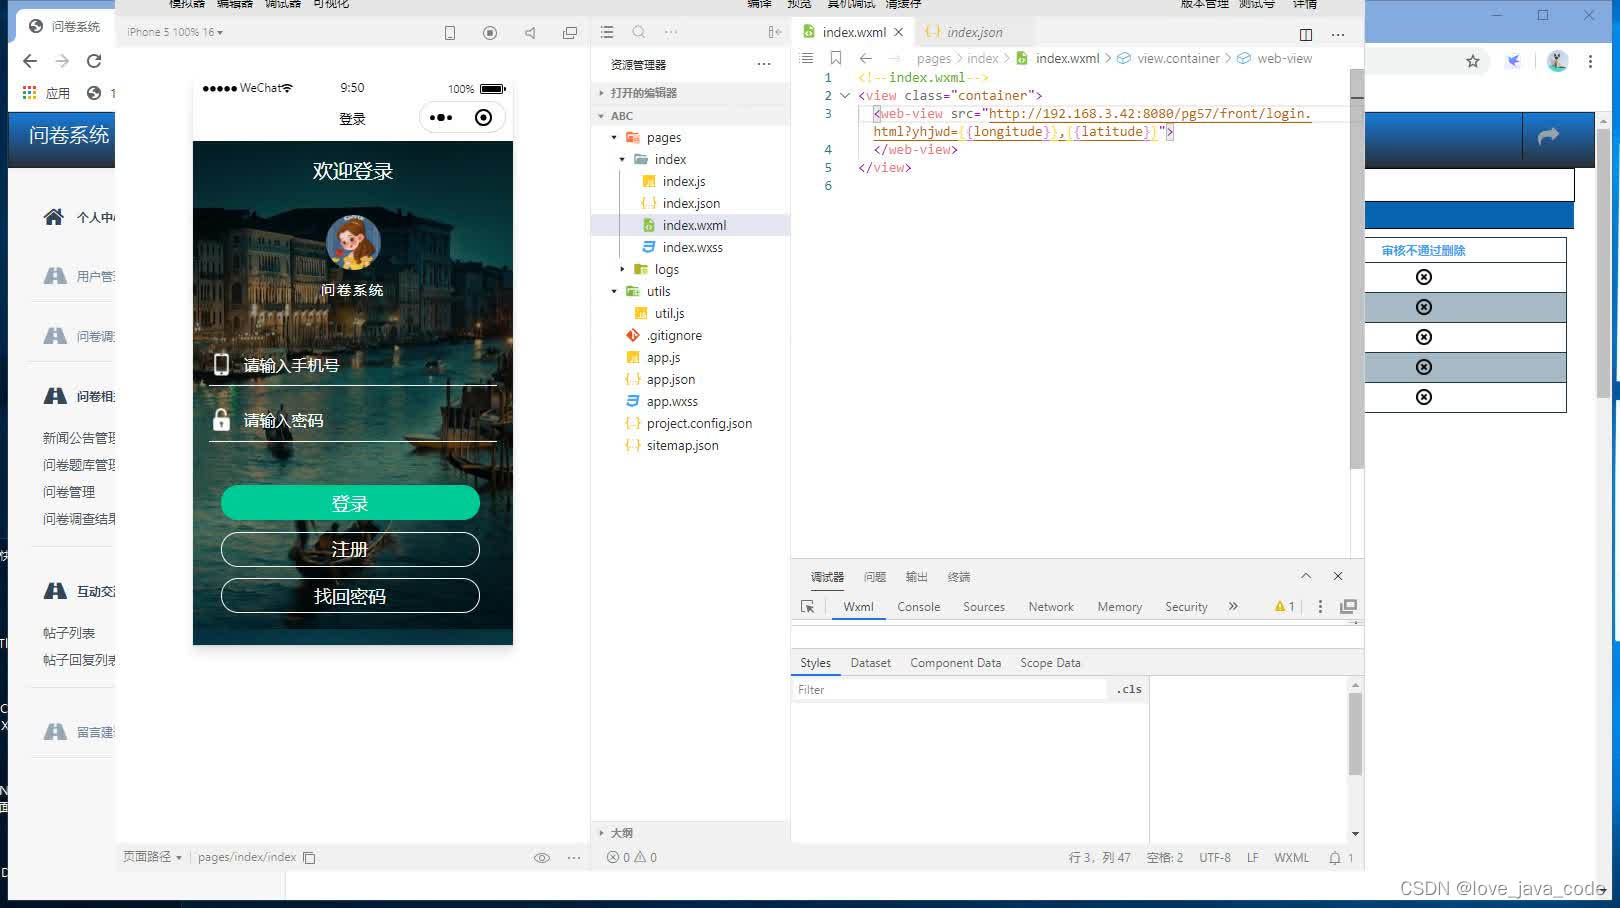Click the errors and warnings status indicator
Viewport: 1620px width, 908px height.
point(632,858)
